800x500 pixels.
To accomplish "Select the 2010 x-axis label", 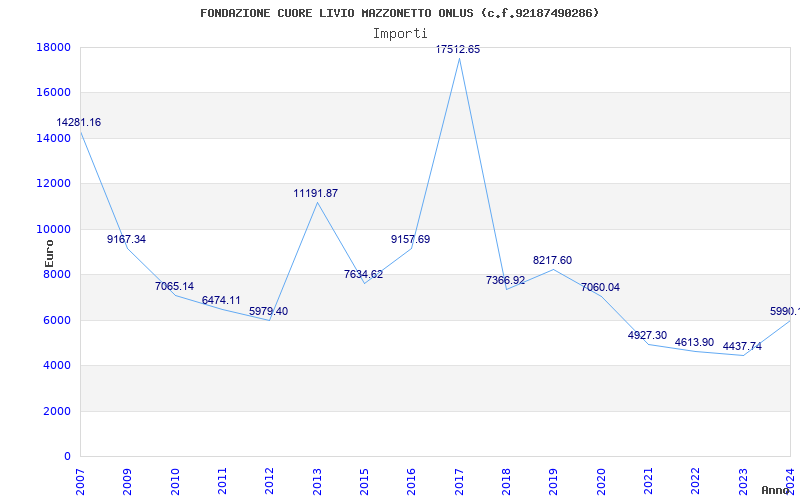I will point(175,482).
